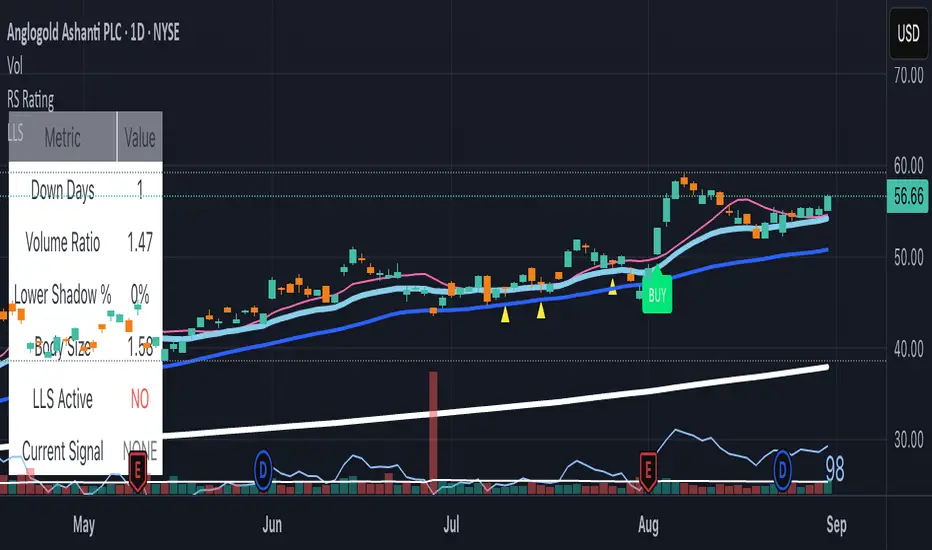Screen dimensions: 932x550
Task: Click the RS Rating value 98
Action: (x=835, y=470)
